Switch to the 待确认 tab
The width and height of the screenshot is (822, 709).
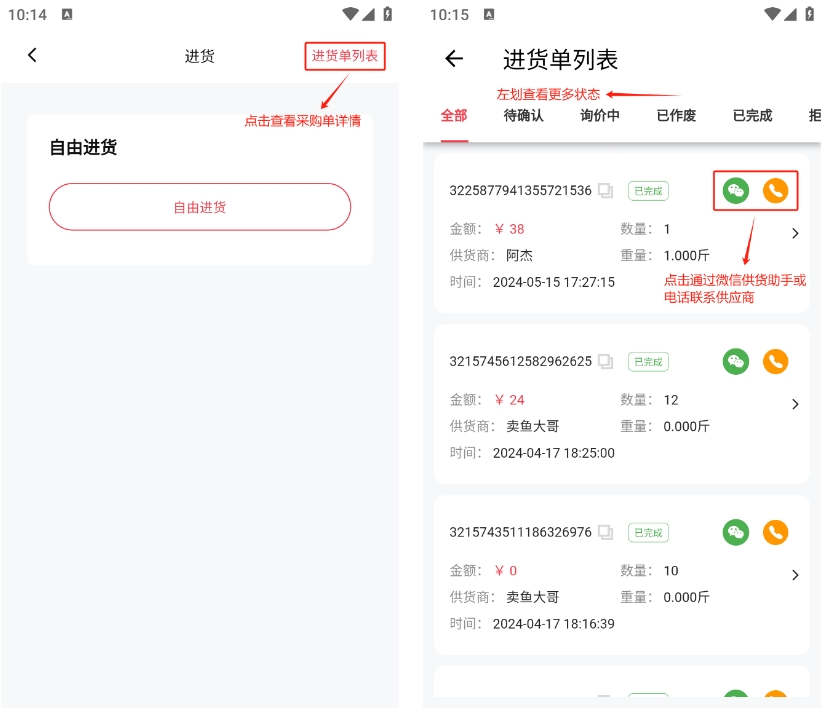pos(523,115)
